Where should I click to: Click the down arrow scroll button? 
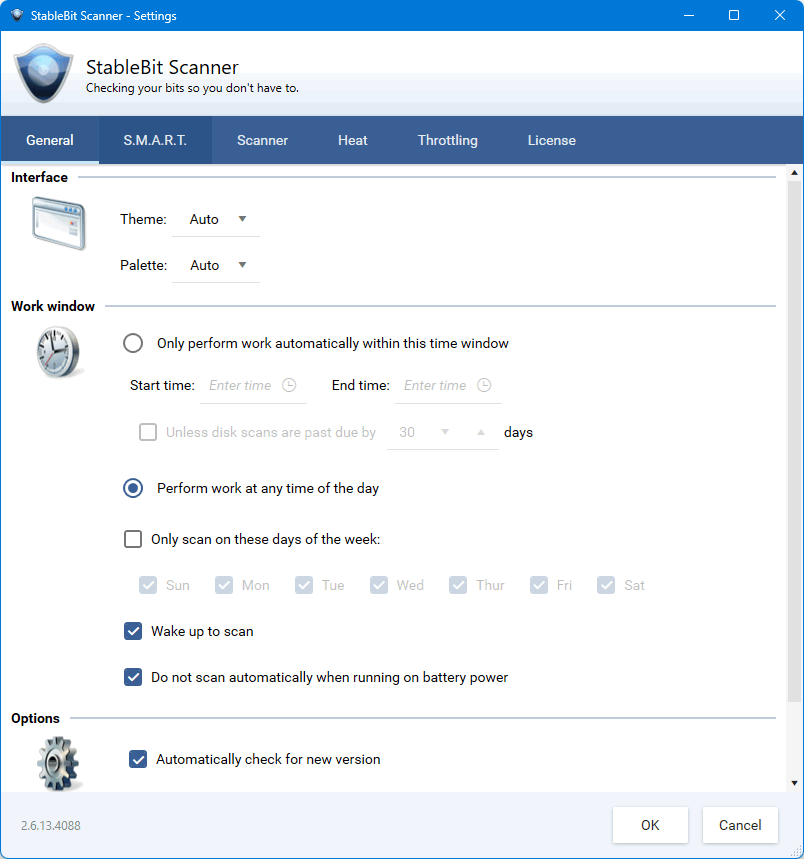click(x=794, y=783)
